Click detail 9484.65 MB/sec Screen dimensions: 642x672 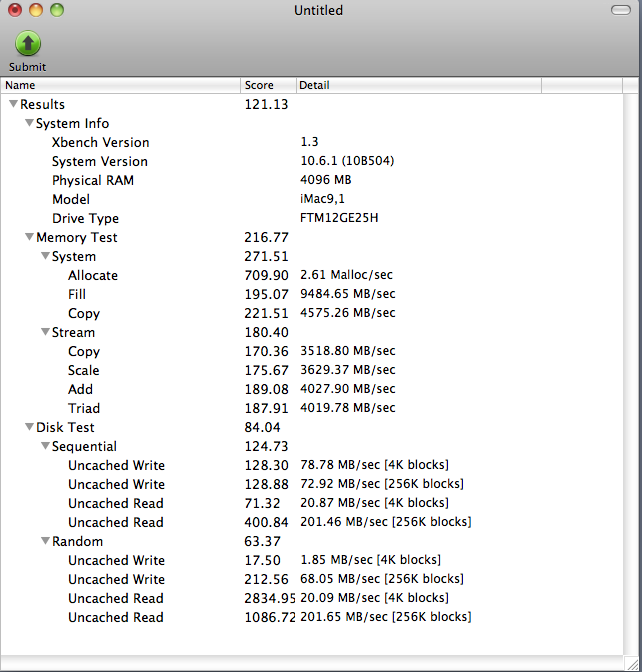pos(348,294)
